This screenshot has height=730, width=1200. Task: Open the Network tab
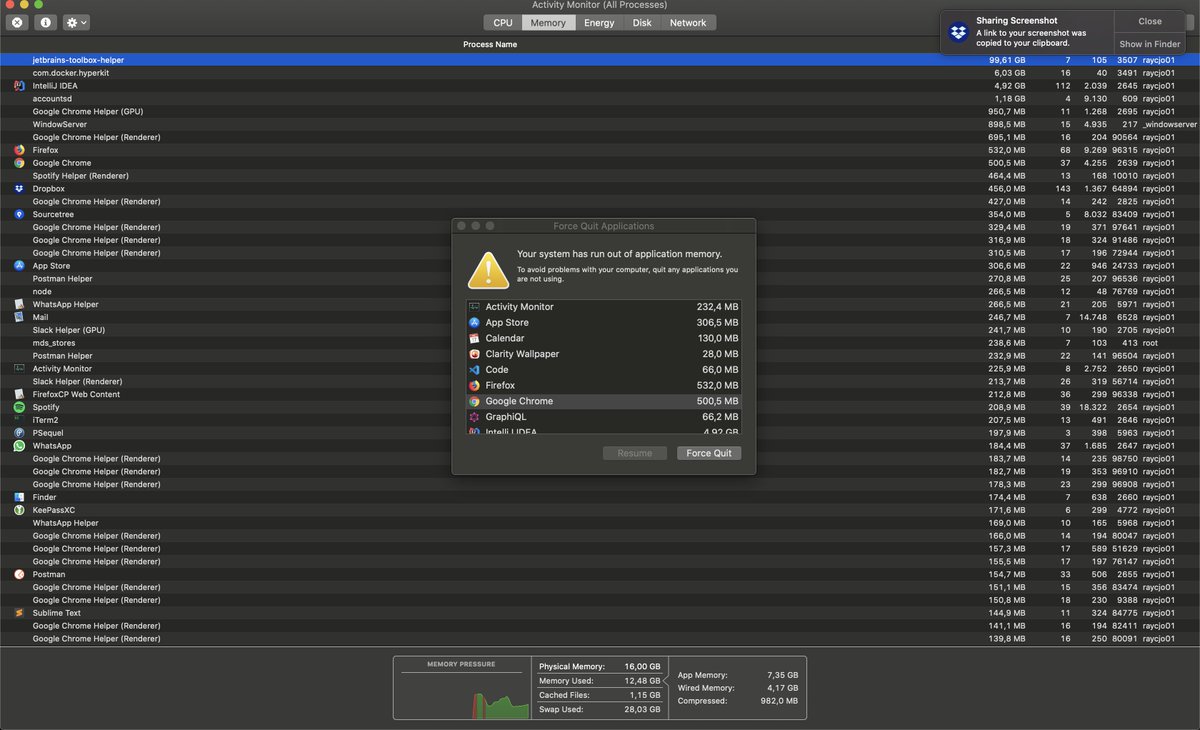tap(688, 22)
